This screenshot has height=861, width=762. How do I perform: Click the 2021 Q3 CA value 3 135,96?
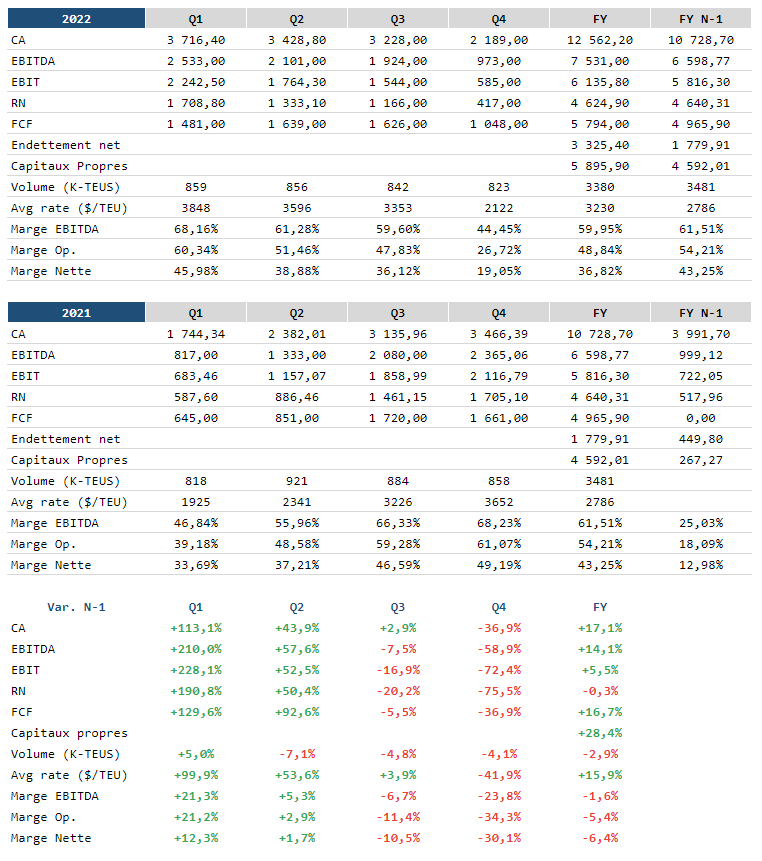pyautogui.click(x=398, y=334)
